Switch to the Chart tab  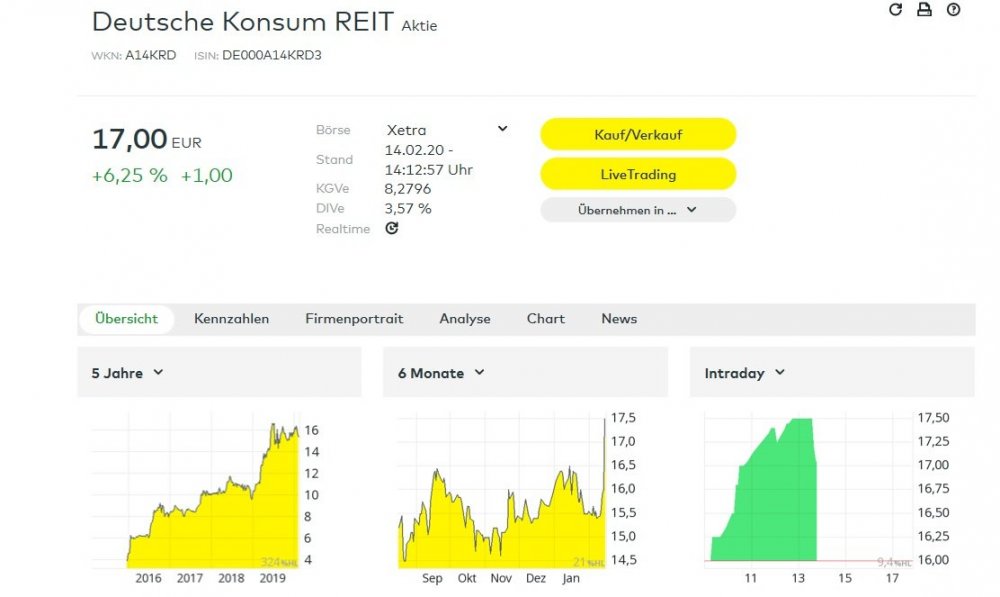pos(545,318)
